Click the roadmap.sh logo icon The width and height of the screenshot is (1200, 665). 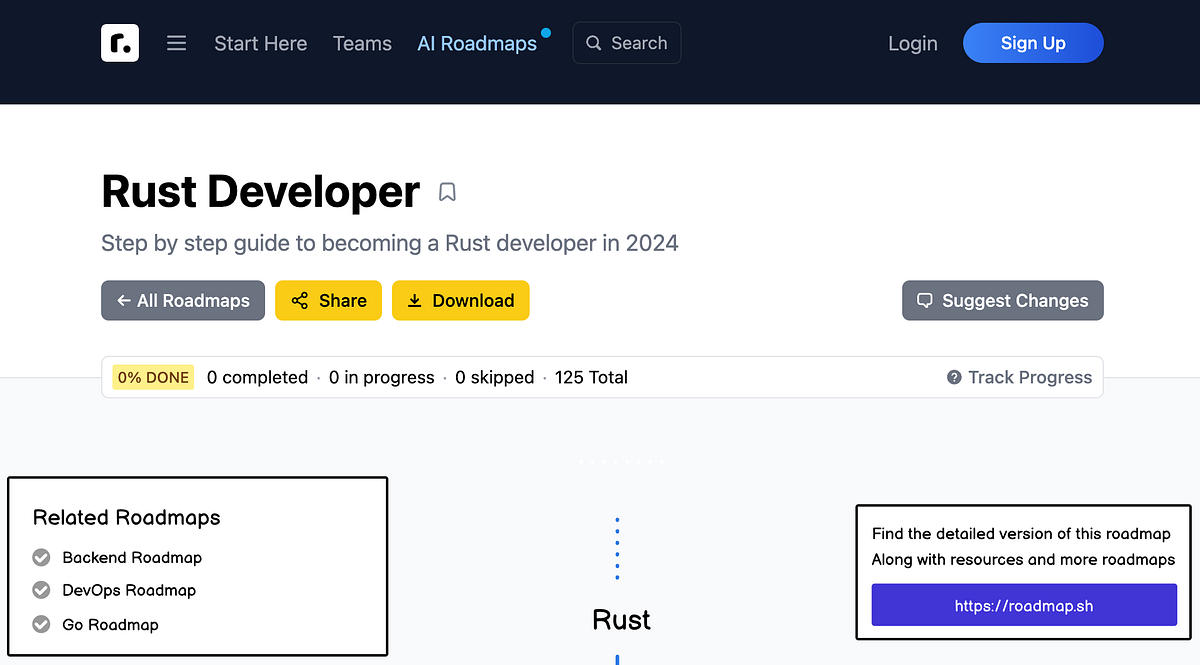[x=119, y=43]
